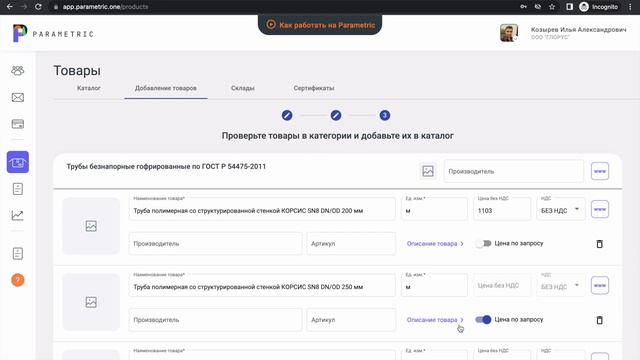
Task: Delete the 200 мм product row
Action: 599,244
